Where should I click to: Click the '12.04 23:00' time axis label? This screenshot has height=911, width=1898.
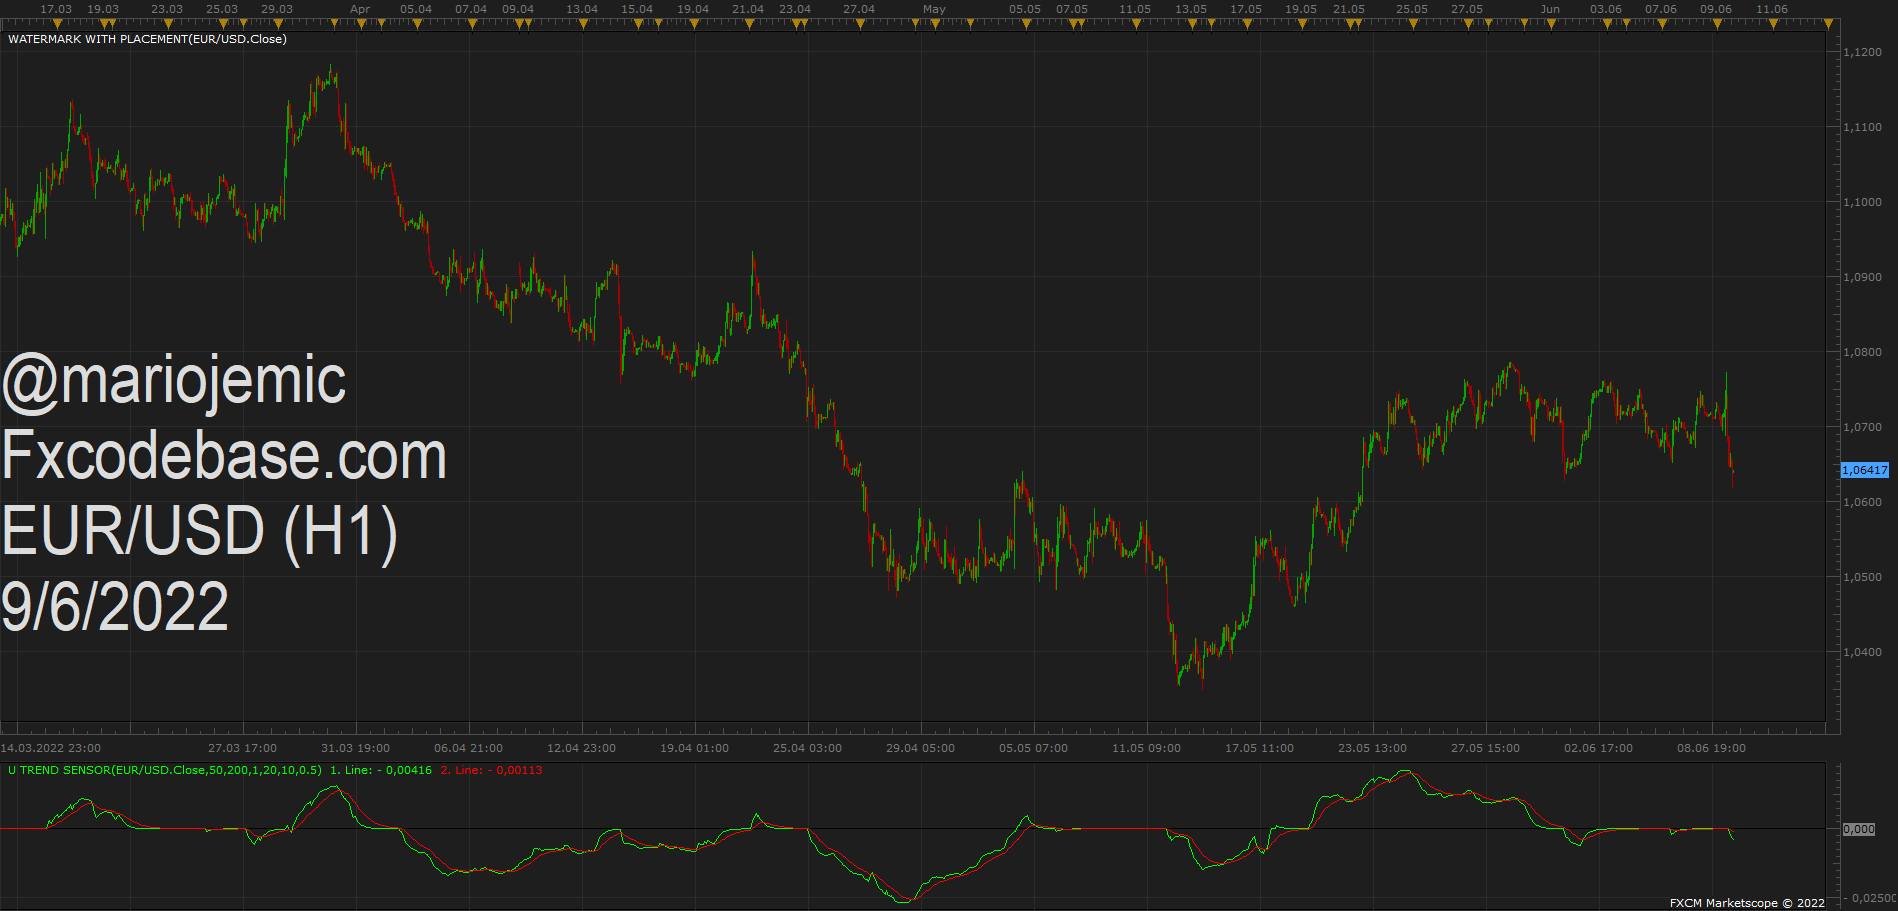coord(582,748)
